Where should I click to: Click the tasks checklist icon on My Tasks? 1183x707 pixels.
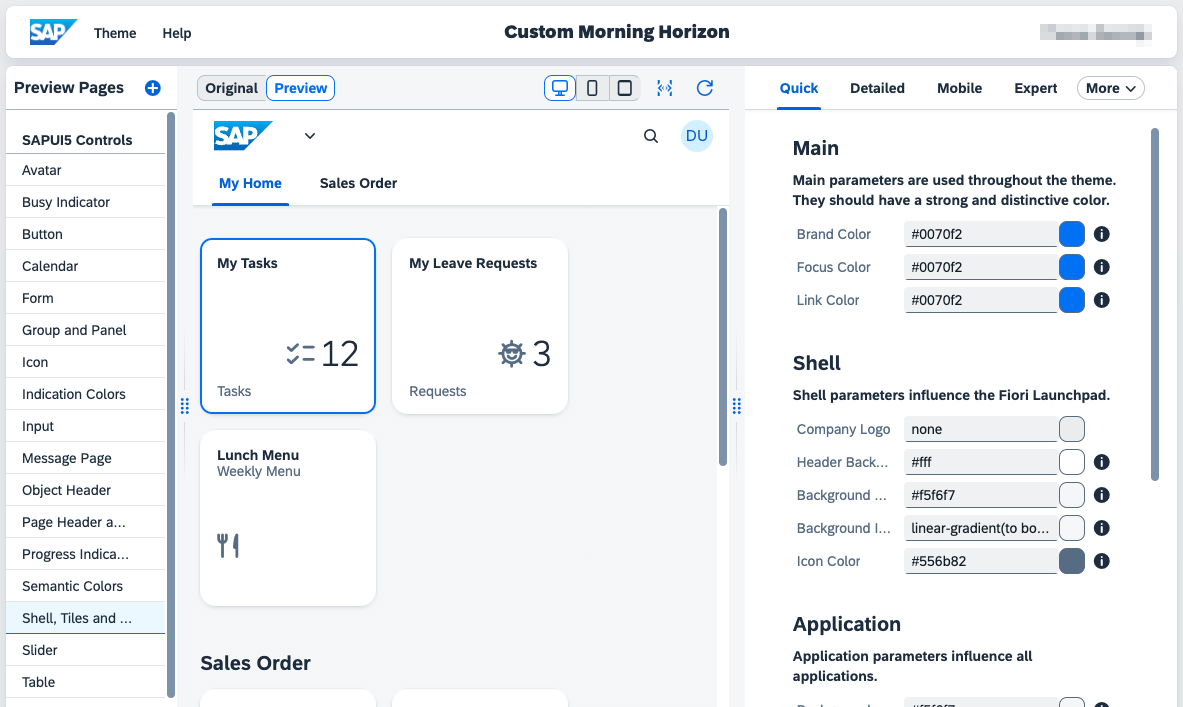[x=300, y=354]
